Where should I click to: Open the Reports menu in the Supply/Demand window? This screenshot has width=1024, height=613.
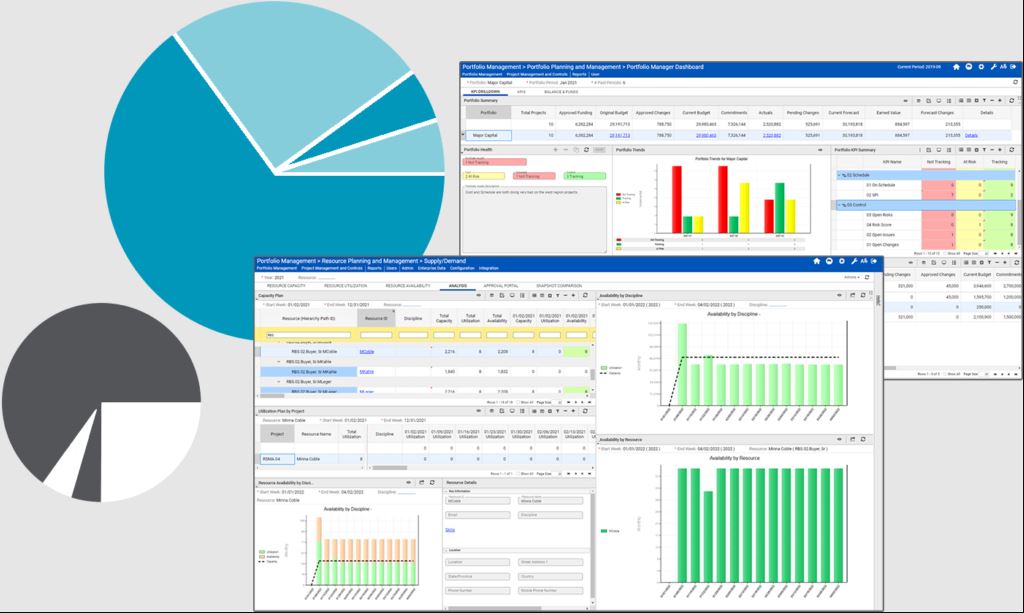click(374, 268)
